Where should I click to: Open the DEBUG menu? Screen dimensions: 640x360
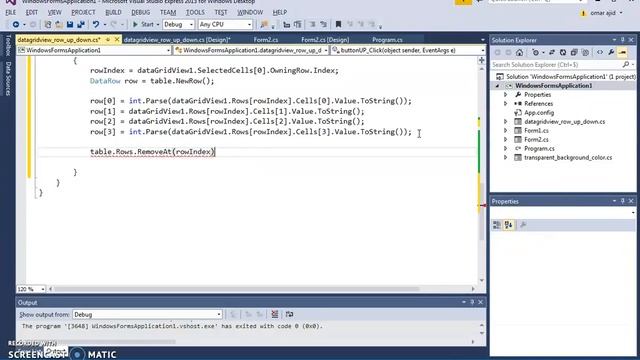click(x=140, y=13)
